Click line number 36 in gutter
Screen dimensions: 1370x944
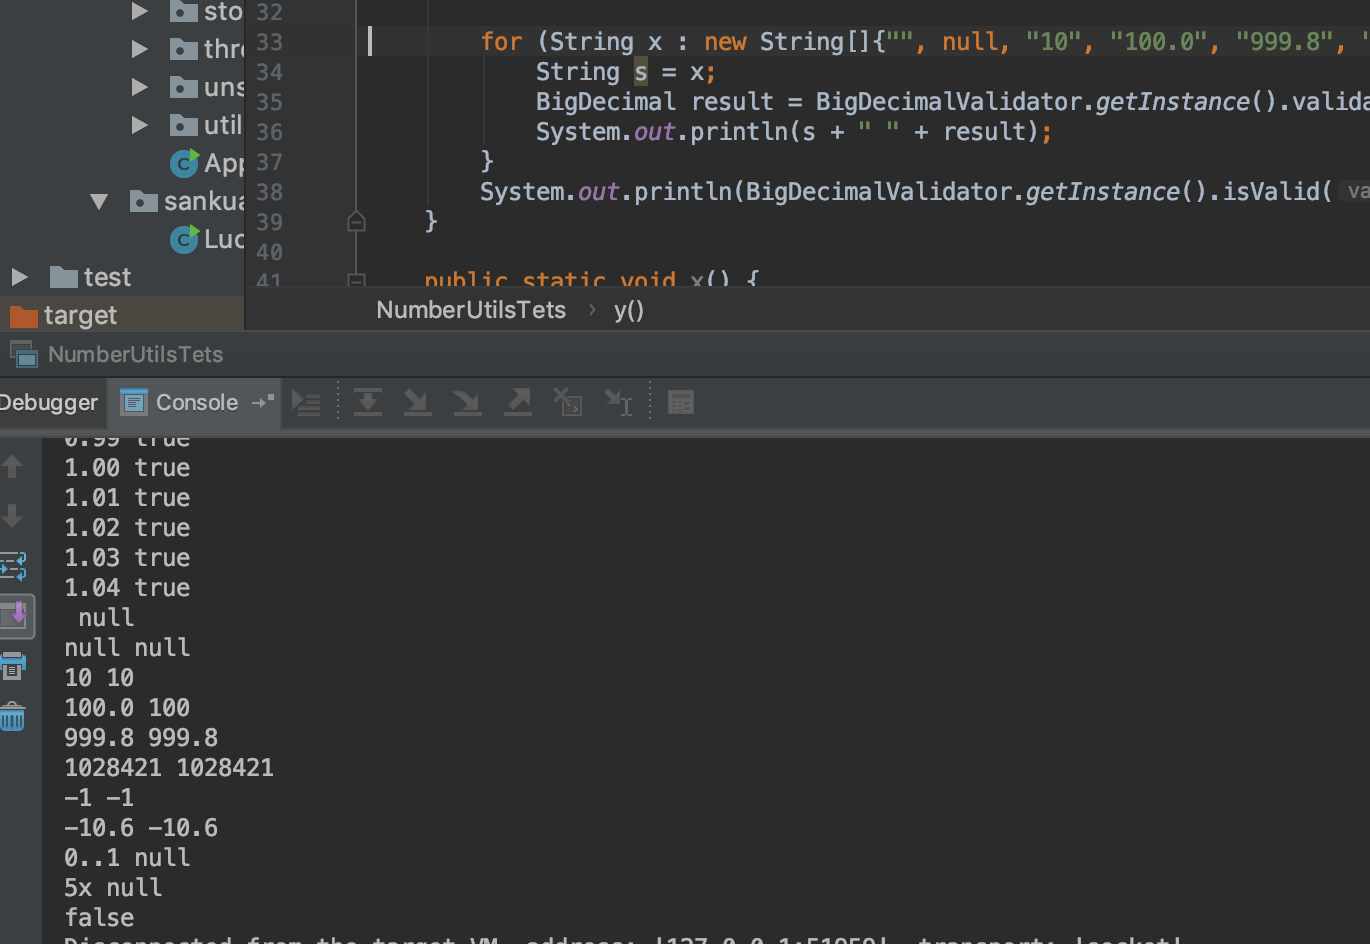coord(269,132)
